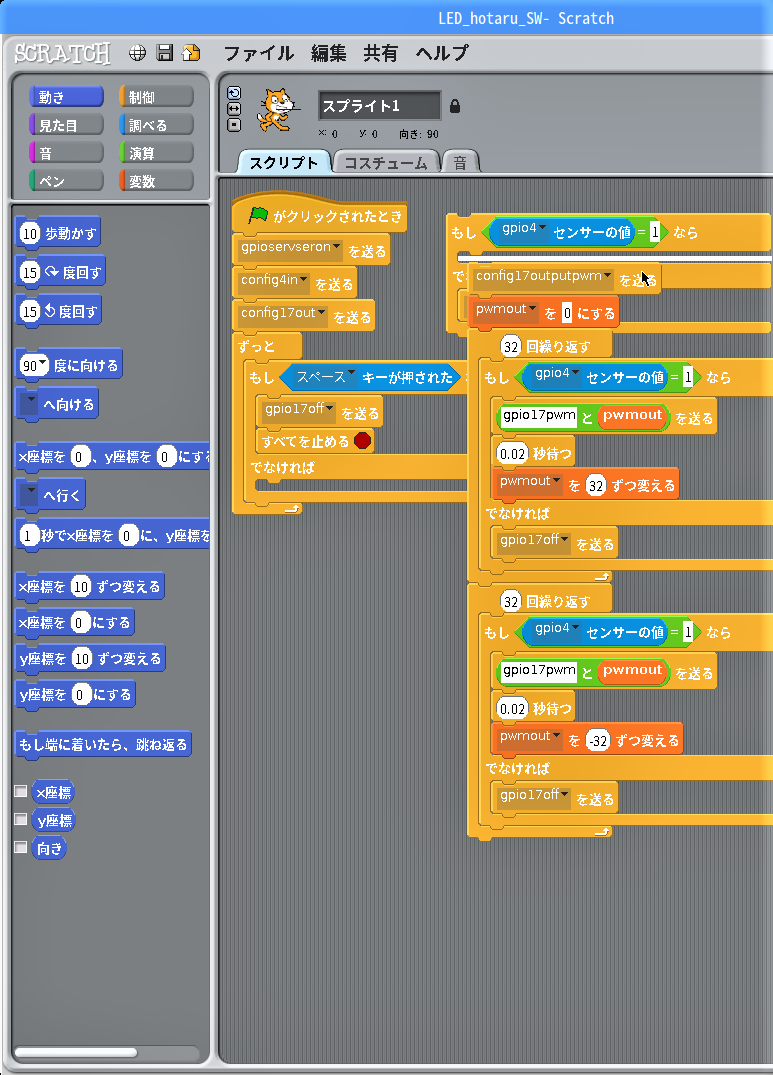Viewport: 773px width, 1075px height.
Task: Select the 見た目 block category
Action: point(66,125)
